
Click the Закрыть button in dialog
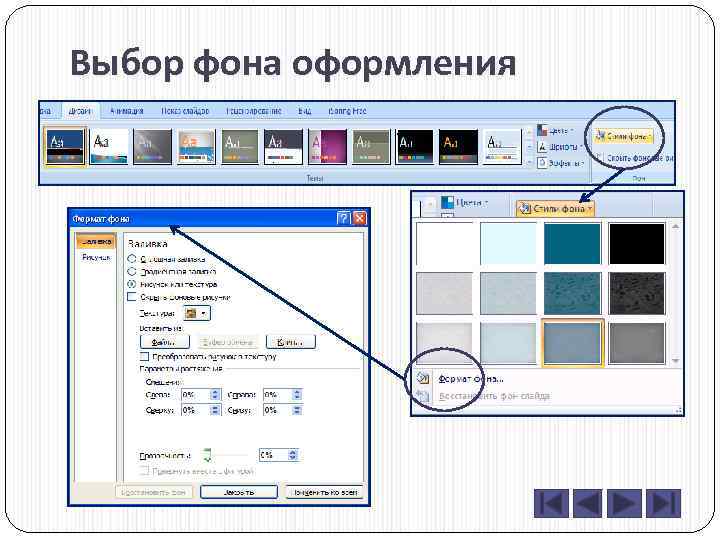(x=239, y=492)
